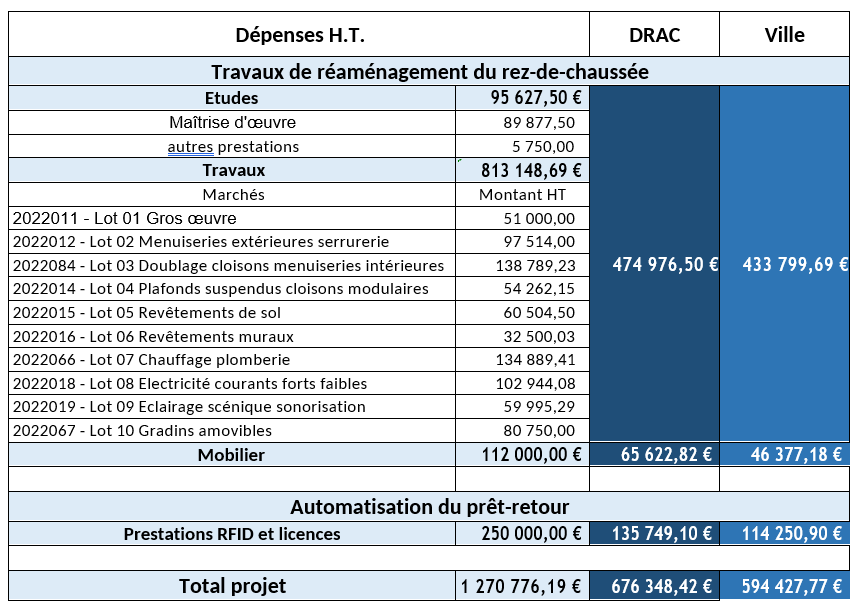Select the 'Automatisation du prêt-retour' heading
The width and height of the screenshot is (859, 611).
[x=430, y=507]
